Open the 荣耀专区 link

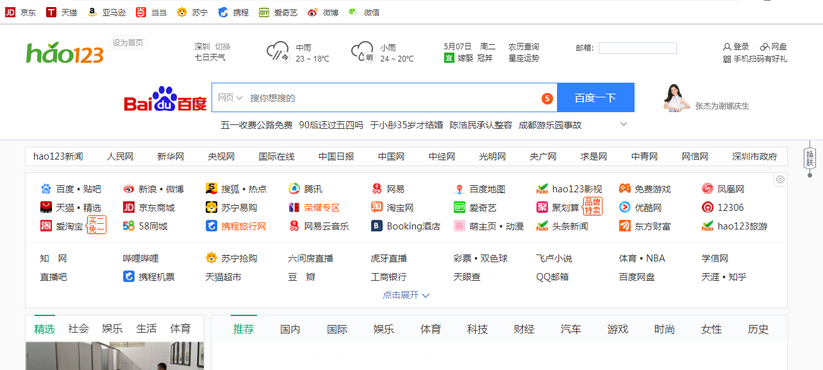tap(322, 207)
